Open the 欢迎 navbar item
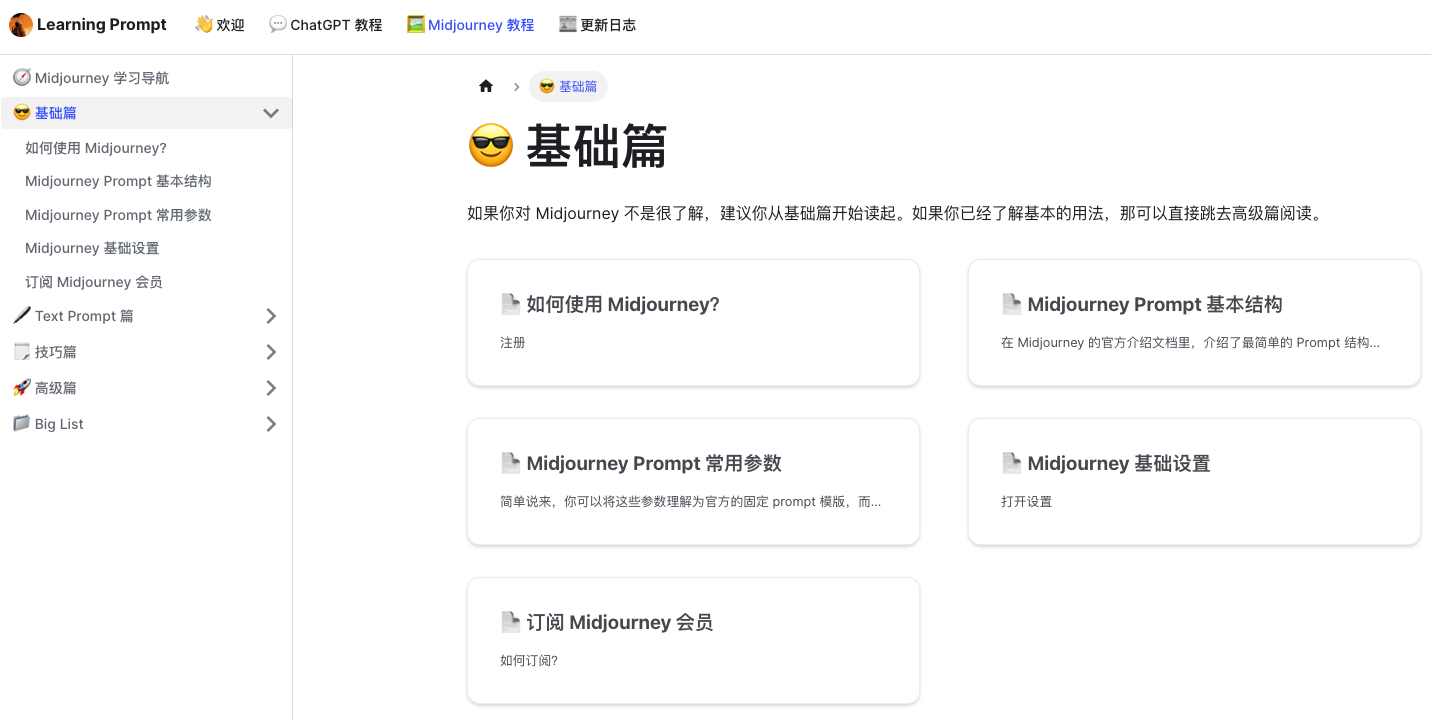The height and width of the screenshot is (720, 1431). 220,25
